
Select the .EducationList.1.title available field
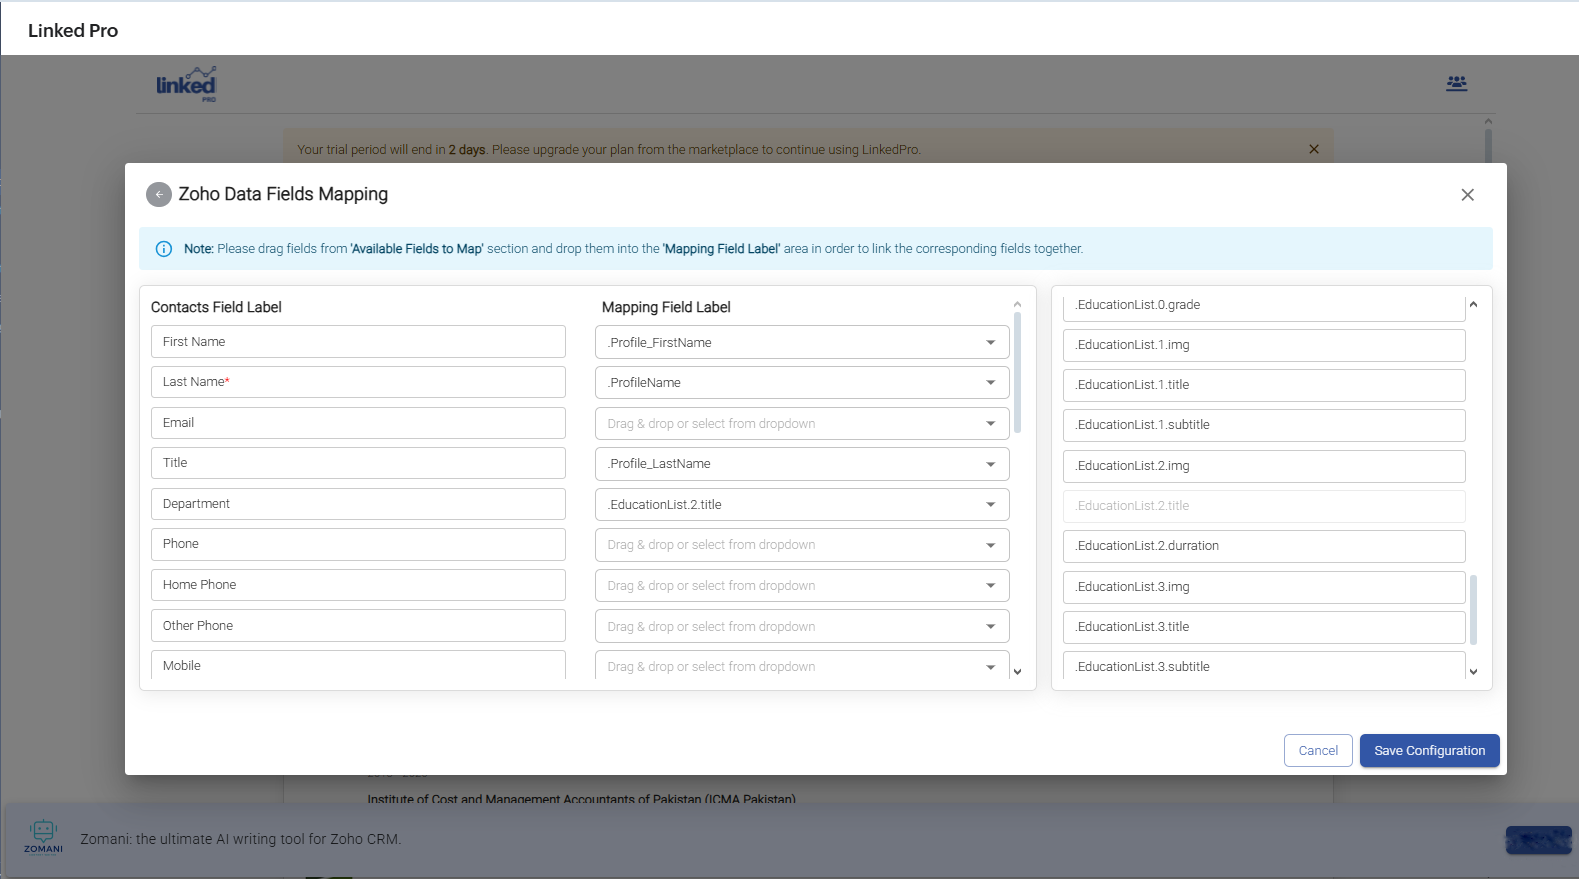point(1263,385)
